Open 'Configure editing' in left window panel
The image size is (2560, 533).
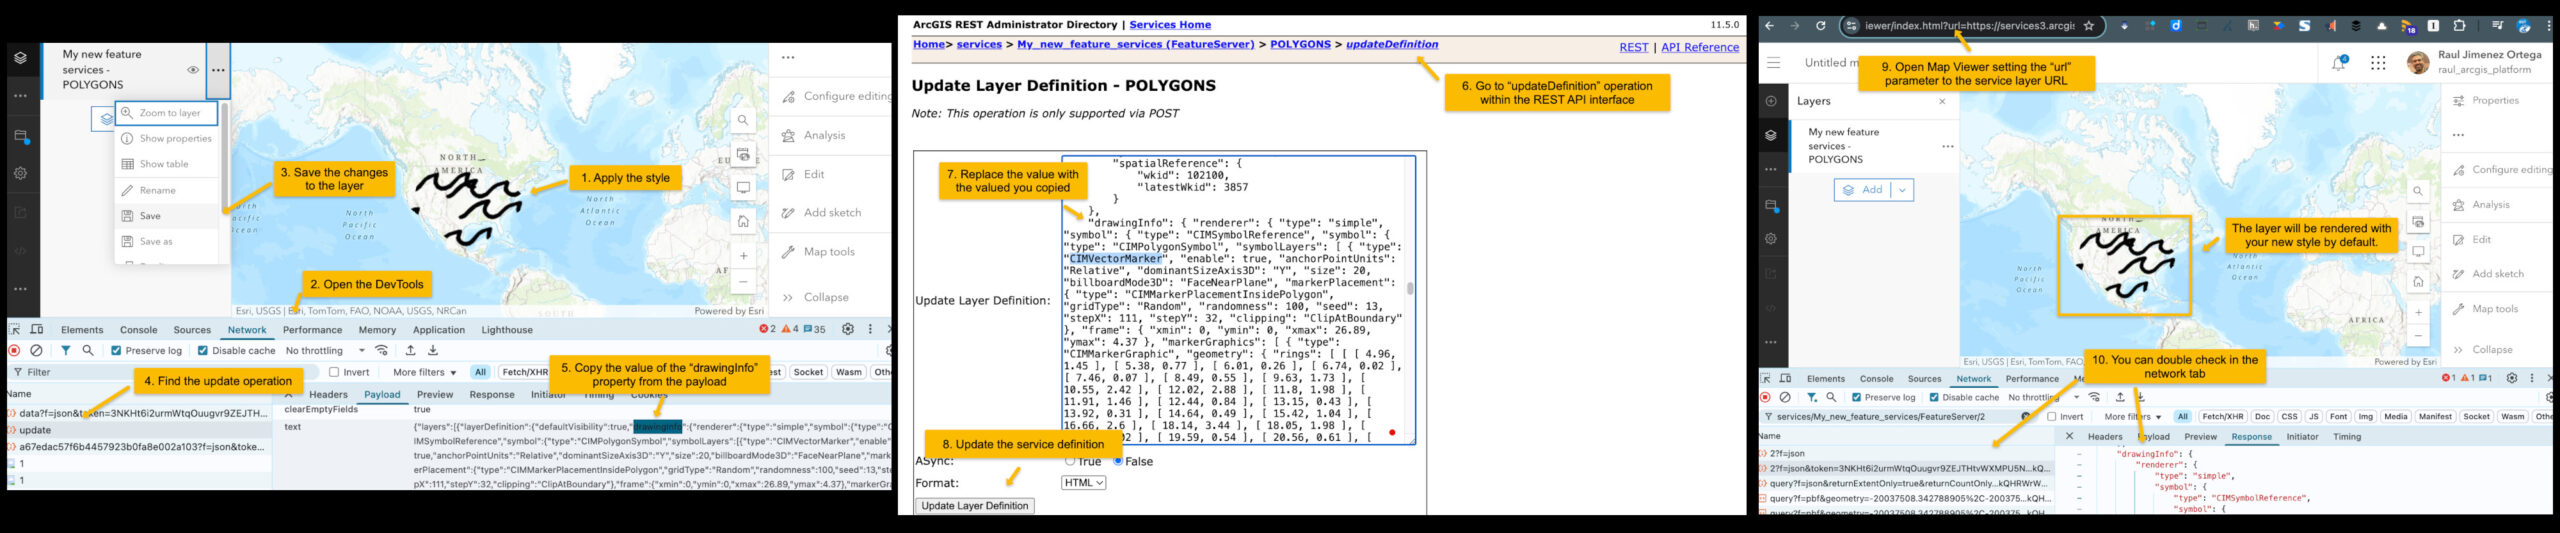point(837,96)
